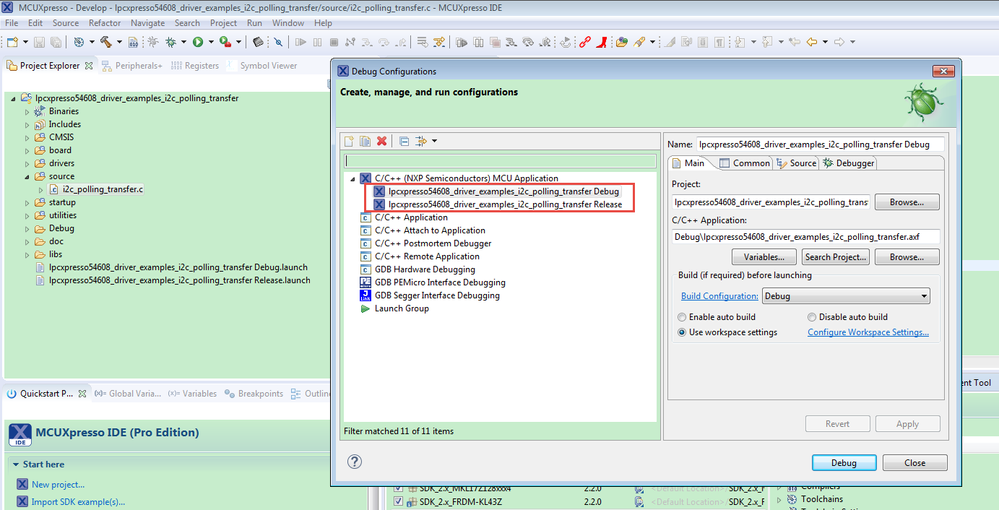
Task: Click the open folder toolbar icon
Action: pyautogui.click(x=622, y=42)
